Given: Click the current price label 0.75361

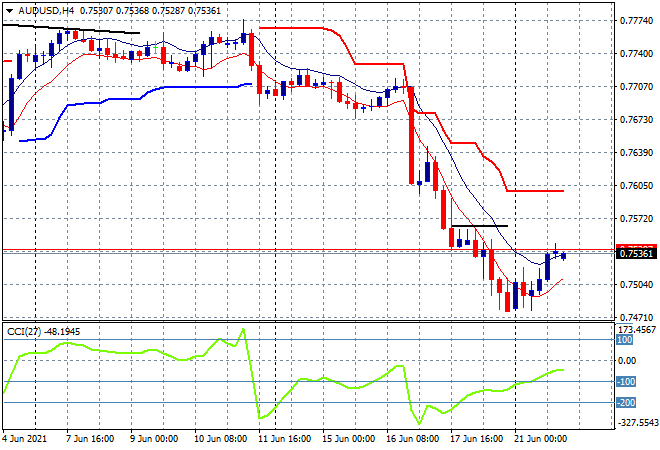Looking at the screenshot, I should pyautogui.click(x=636, y=253).
